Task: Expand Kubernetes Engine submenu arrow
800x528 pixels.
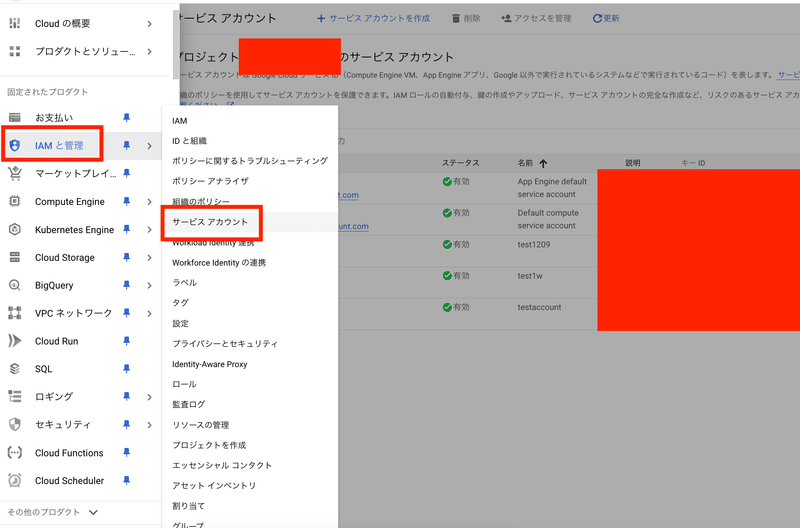Action: coord(149,230)
